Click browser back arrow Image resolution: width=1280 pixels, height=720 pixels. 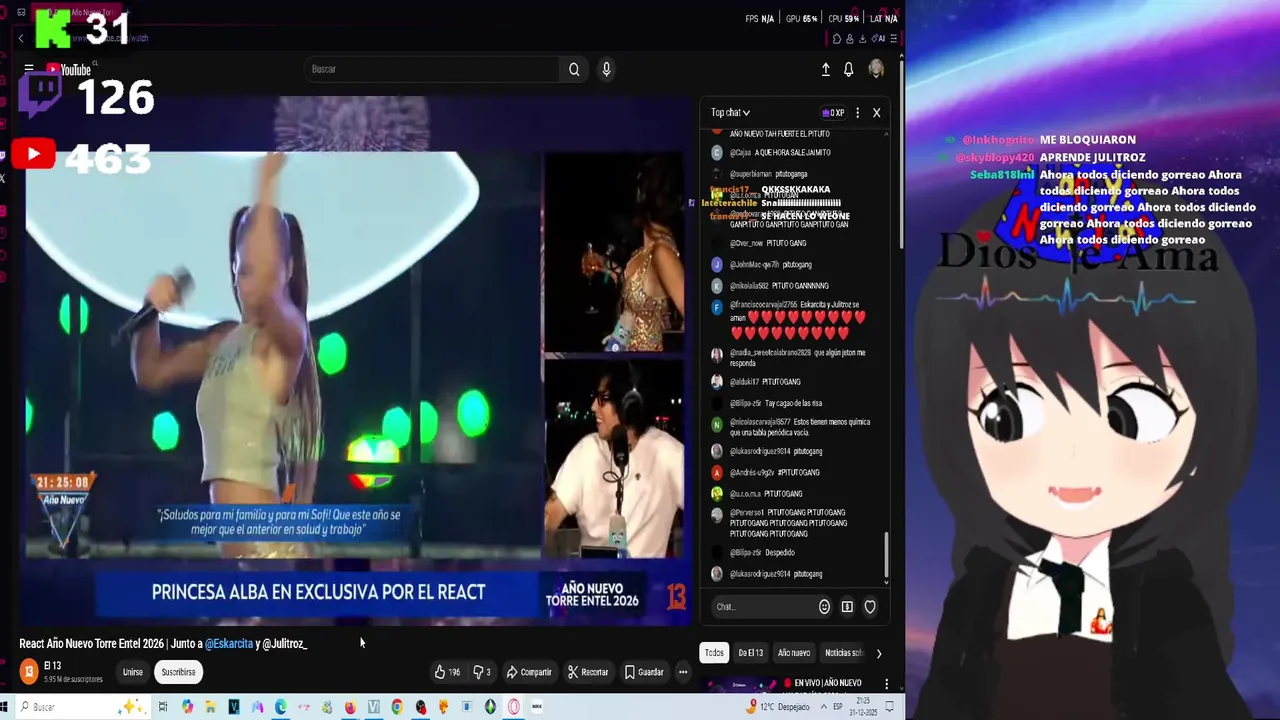tap(21, 39)
